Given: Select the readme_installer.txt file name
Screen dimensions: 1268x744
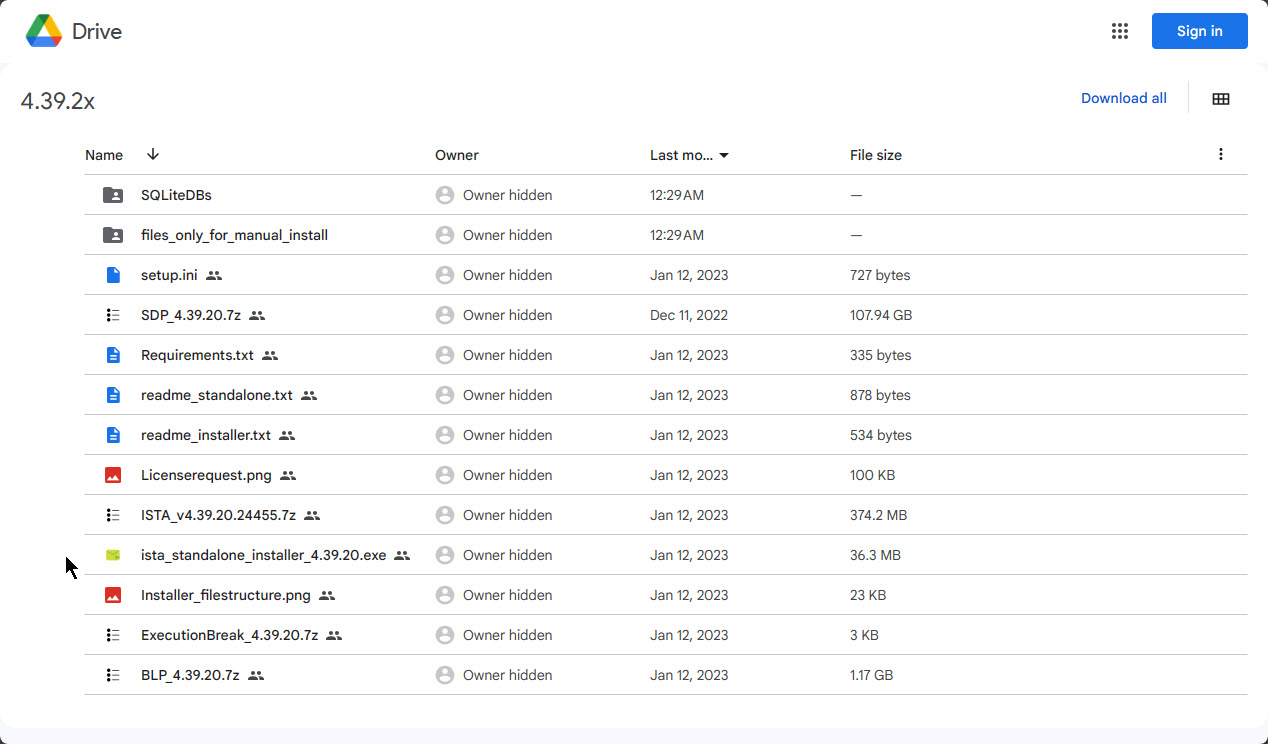Looking at the screenshot, I should point(206,435).
